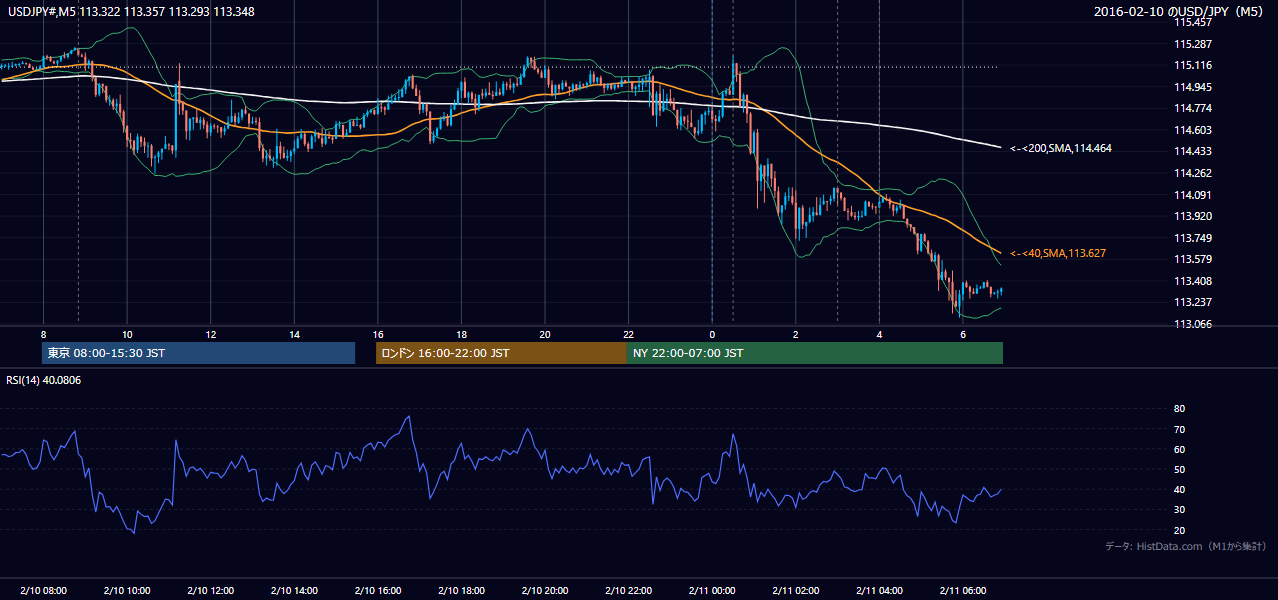Click price axis value 114.774

1193,108
